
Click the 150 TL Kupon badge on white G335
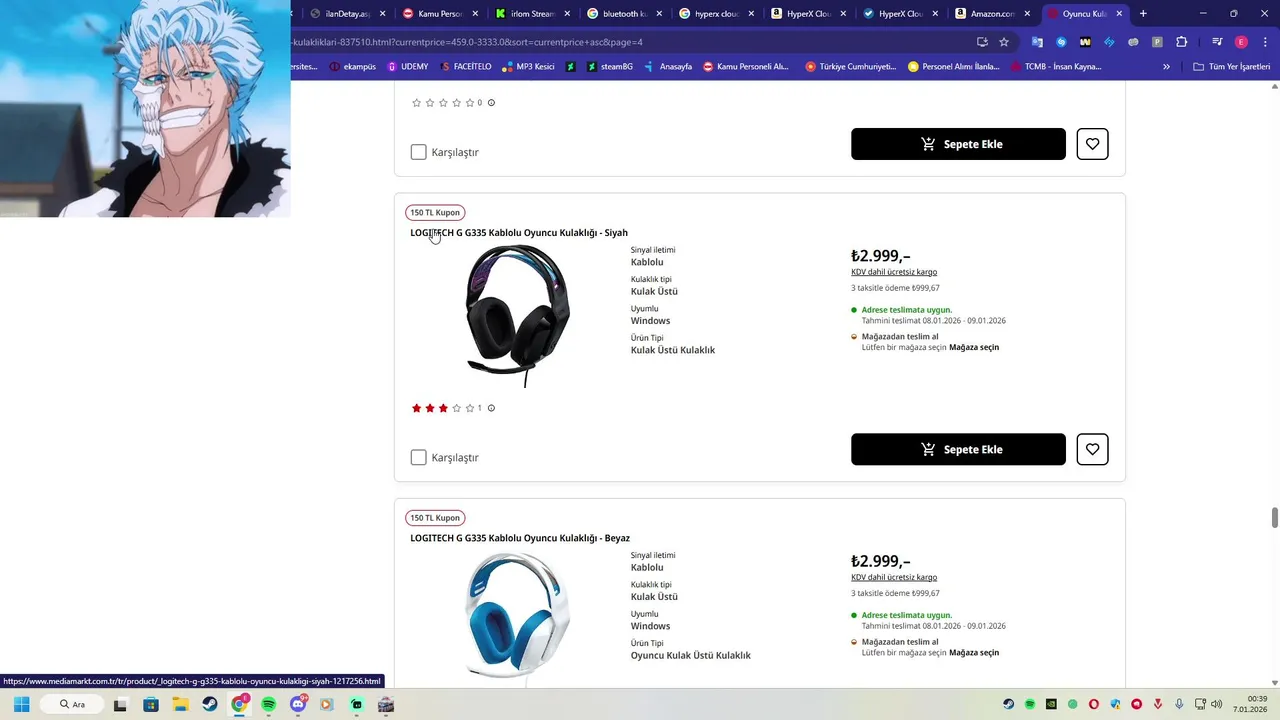coord(435,518)
